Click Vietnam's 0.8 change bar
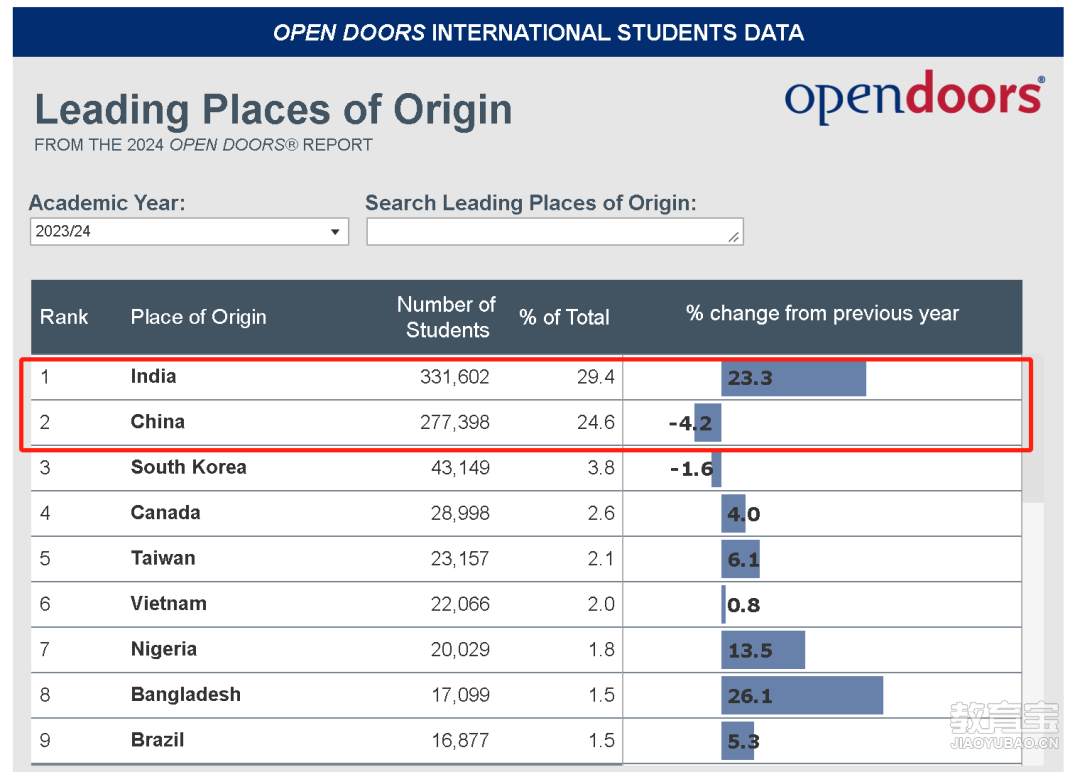The height and width of the screenshot is (772, 1080). pos(723,605)
